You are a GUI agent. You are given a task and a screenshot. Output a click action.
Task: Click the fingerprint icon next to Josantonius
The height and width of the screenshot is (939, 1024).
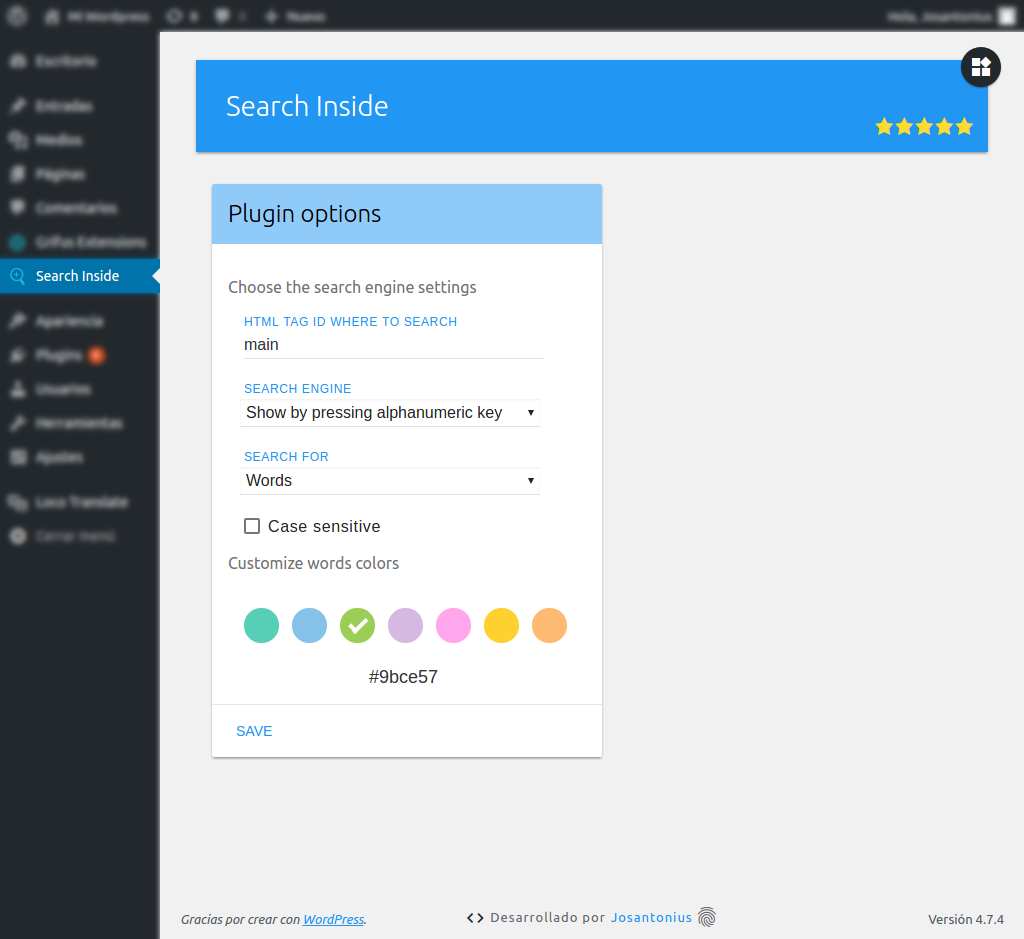point(707,917)
